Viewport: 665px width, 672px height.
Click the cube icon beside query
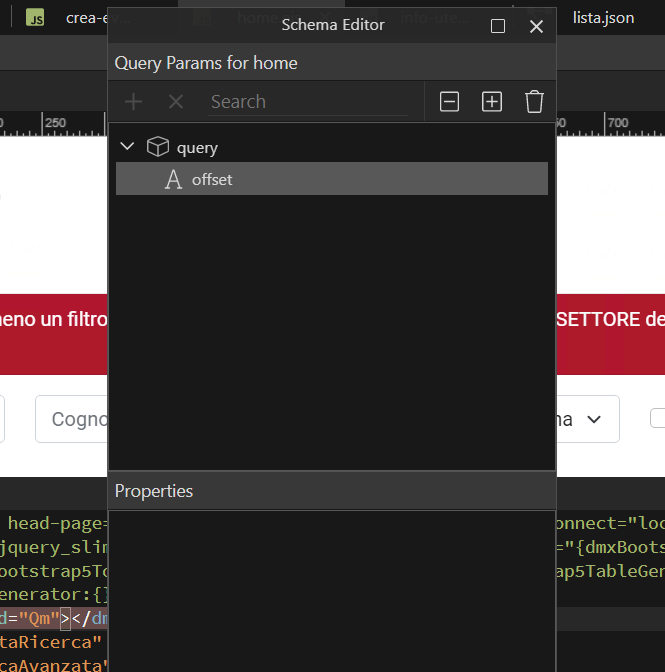158,147
